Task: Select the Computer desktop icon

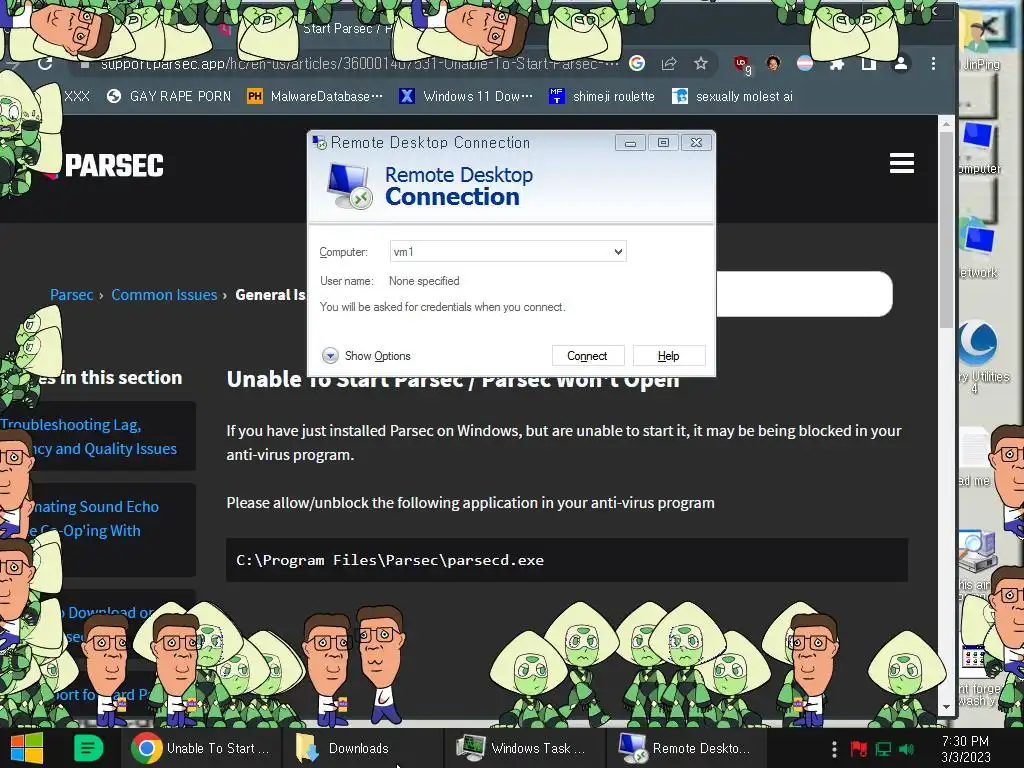Action: point(980,148)
